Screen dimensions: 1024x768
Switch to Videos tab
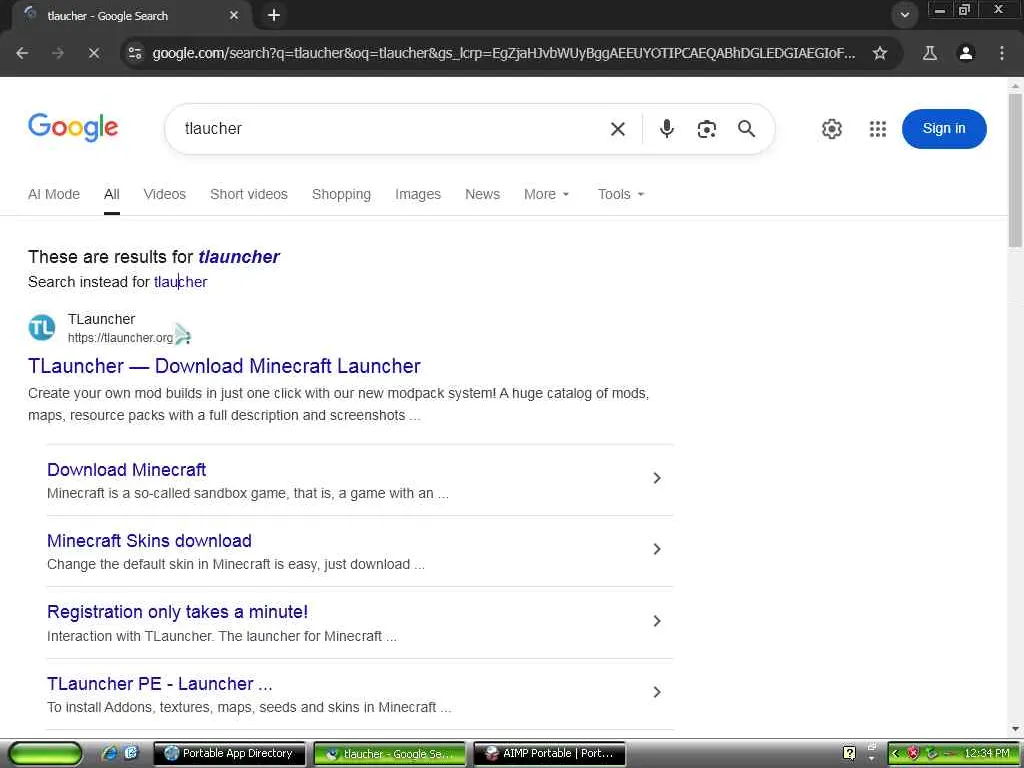165,194
